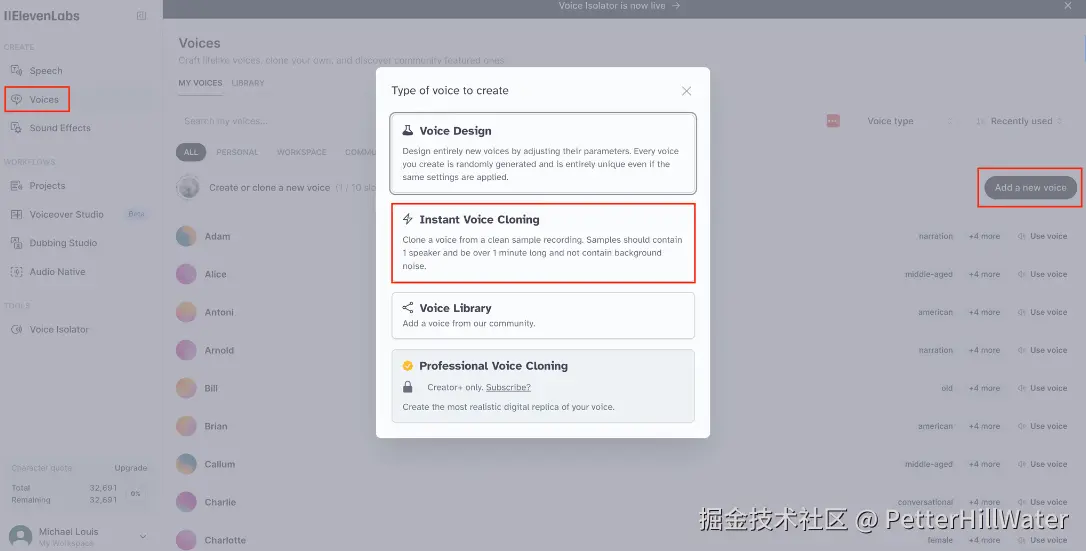This screenshot has height=551, width=1086.
Task: Use voice for Arnold
Action: [1042, 350]
